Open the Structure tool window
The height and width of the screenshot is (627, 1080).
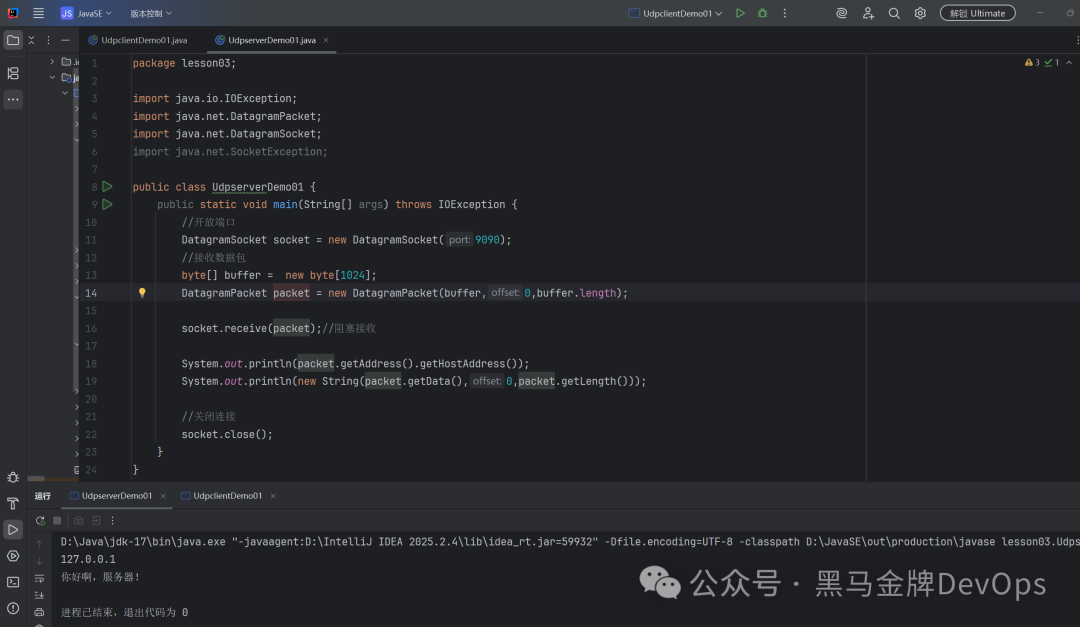(x=12, y=73)
